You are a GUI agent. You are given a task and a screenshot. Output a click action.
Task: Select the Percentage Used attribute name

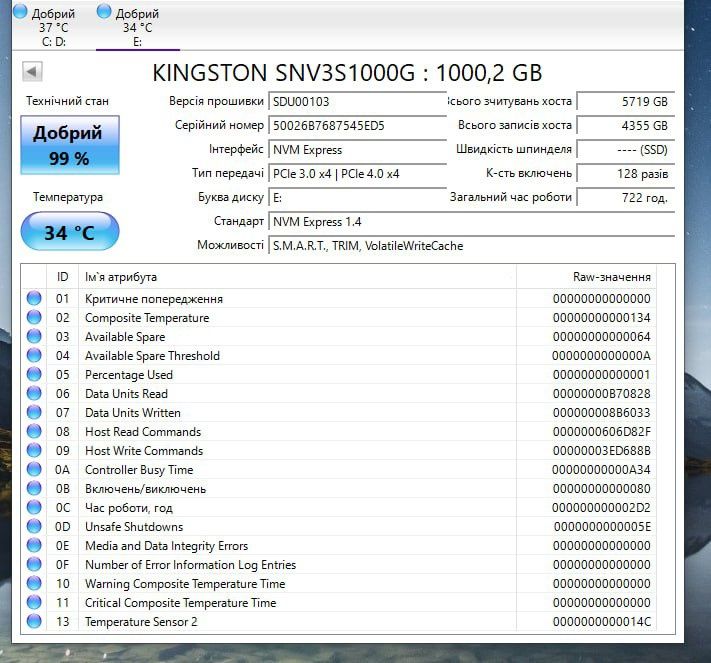click(x=129, y=375)
